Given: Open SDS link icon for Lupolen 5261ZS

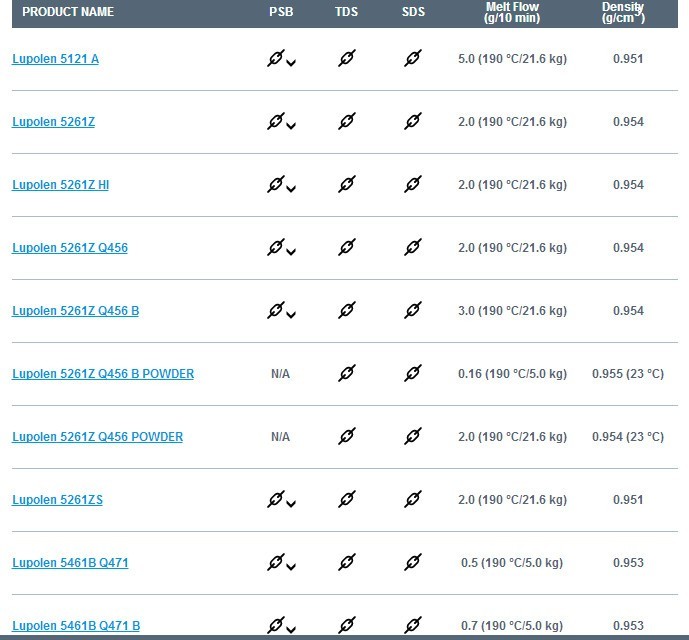Looking at the screenshot, I should (x=413, y=499).
